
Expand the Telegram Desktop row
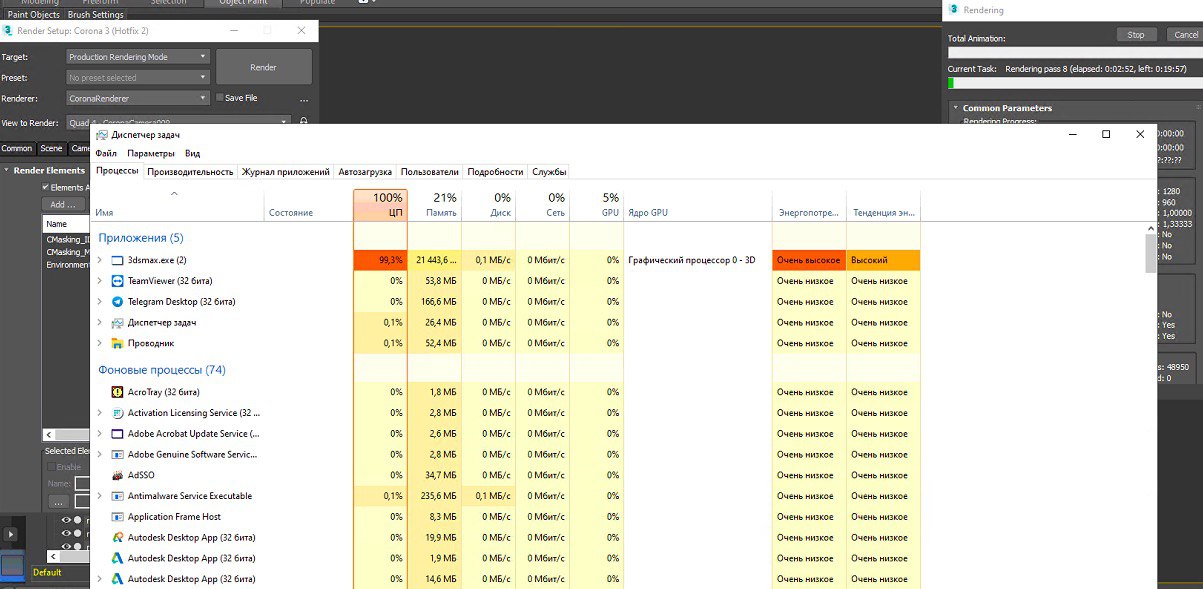point(99,302)
